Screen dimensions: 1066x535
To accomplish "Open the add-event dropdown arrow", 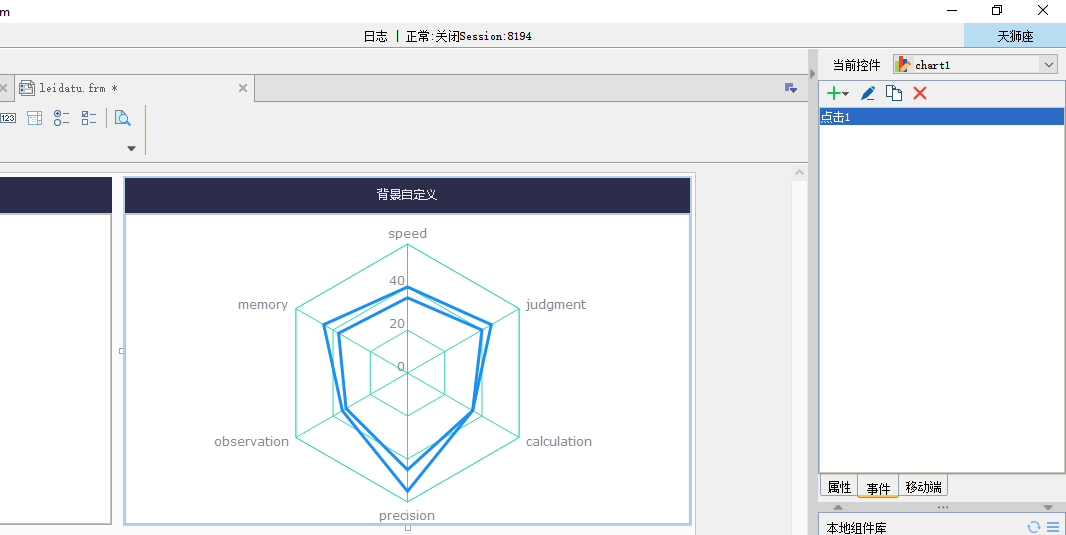I will [846, 94].
